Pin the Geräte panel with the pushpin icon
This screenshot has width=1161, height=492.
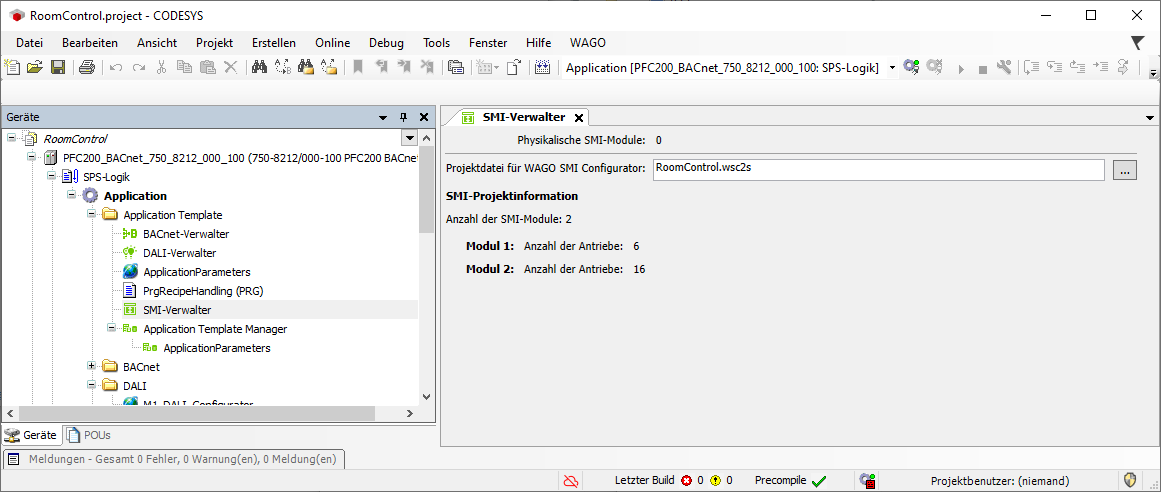point(404,117)
